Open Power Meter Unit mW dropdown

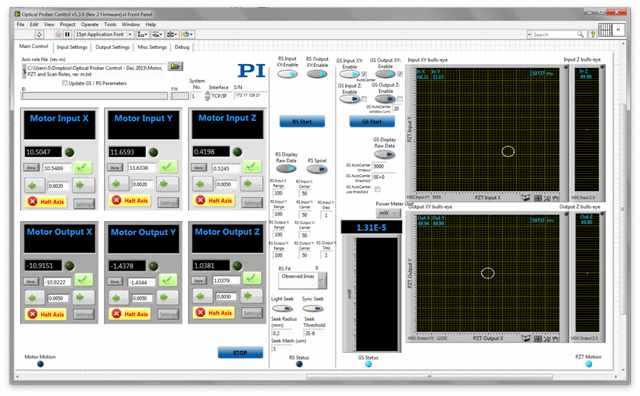[388, 213]
